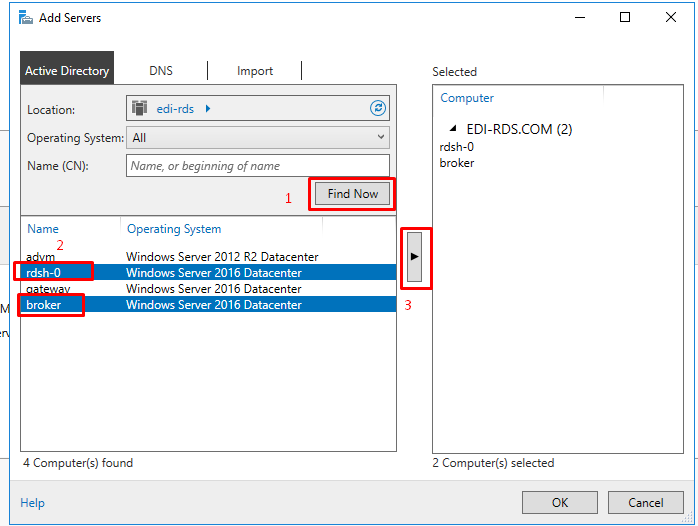Click the edi-rds location link
Screen dimensions: 698x526
(x=175, y=109)
